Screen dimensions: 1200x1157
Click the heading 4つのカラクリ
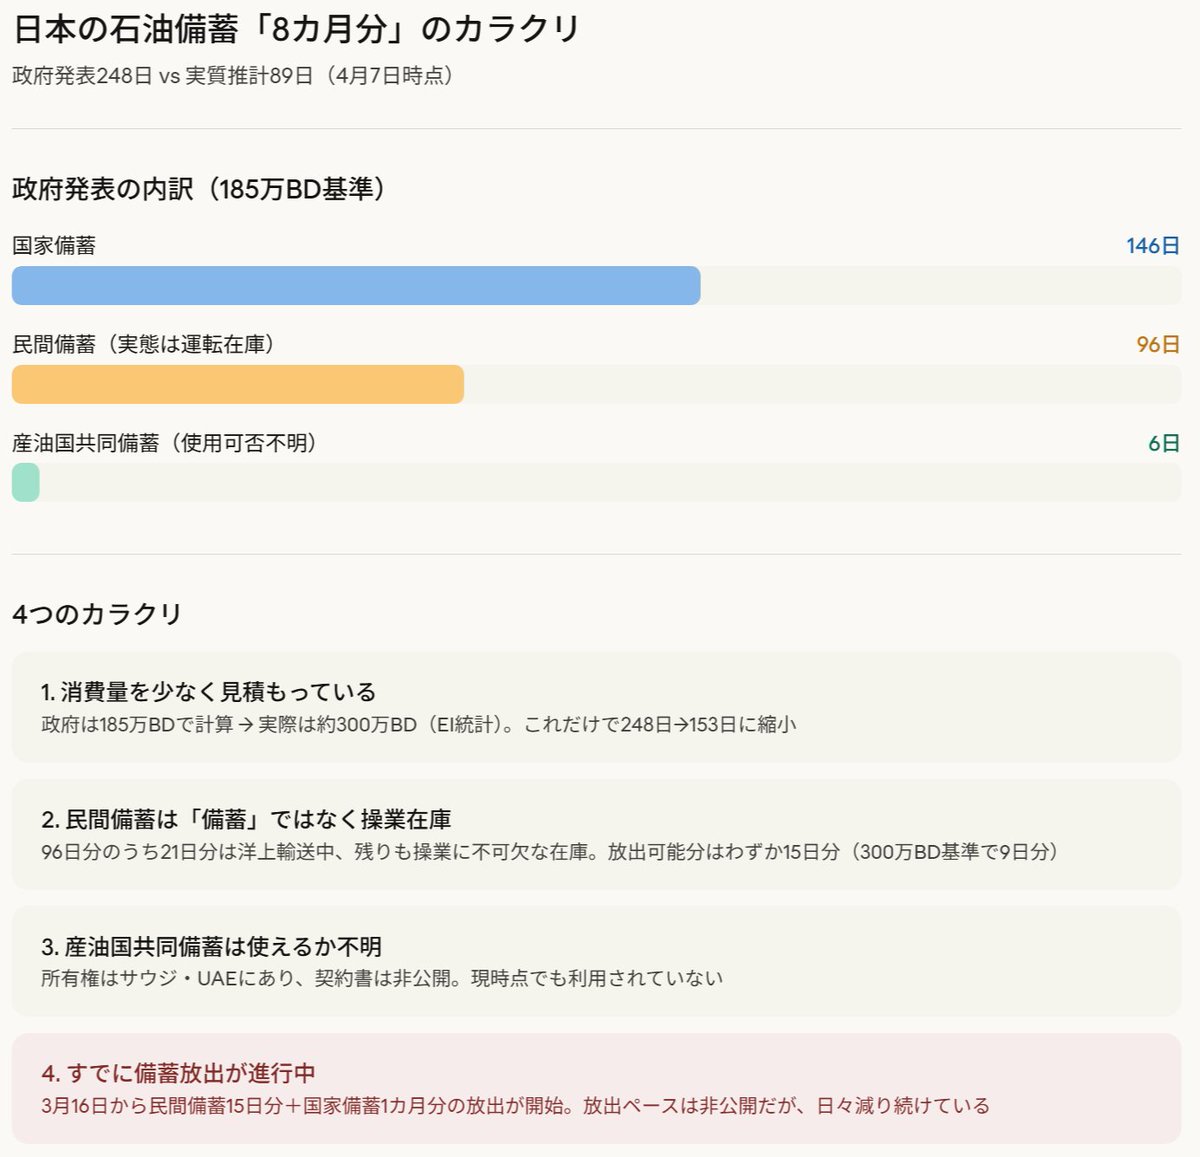[97, 614]
